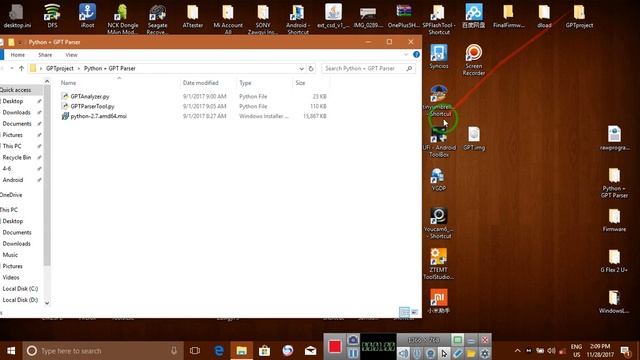Open the Share ribbon tab
This screenshot has height=360, width=640.
point(45,55)
